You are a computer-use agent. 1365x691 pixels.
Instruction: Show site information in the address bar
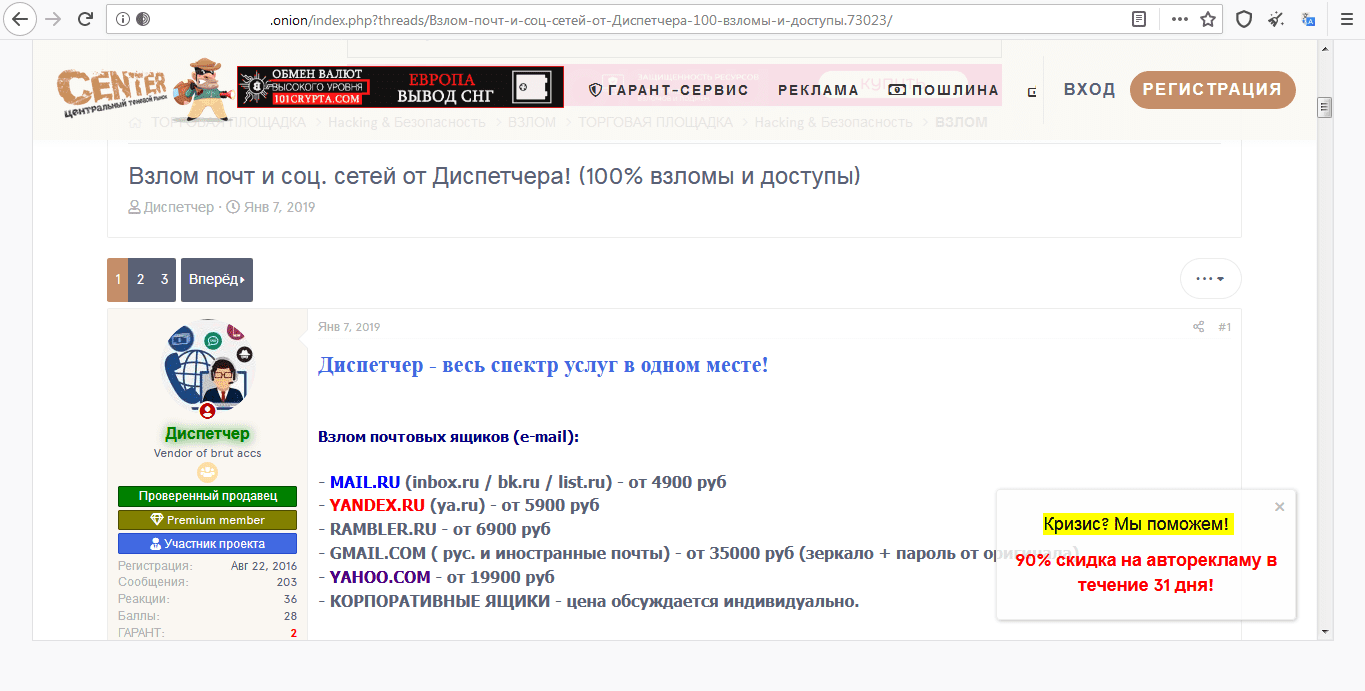(x=122, y=19)
